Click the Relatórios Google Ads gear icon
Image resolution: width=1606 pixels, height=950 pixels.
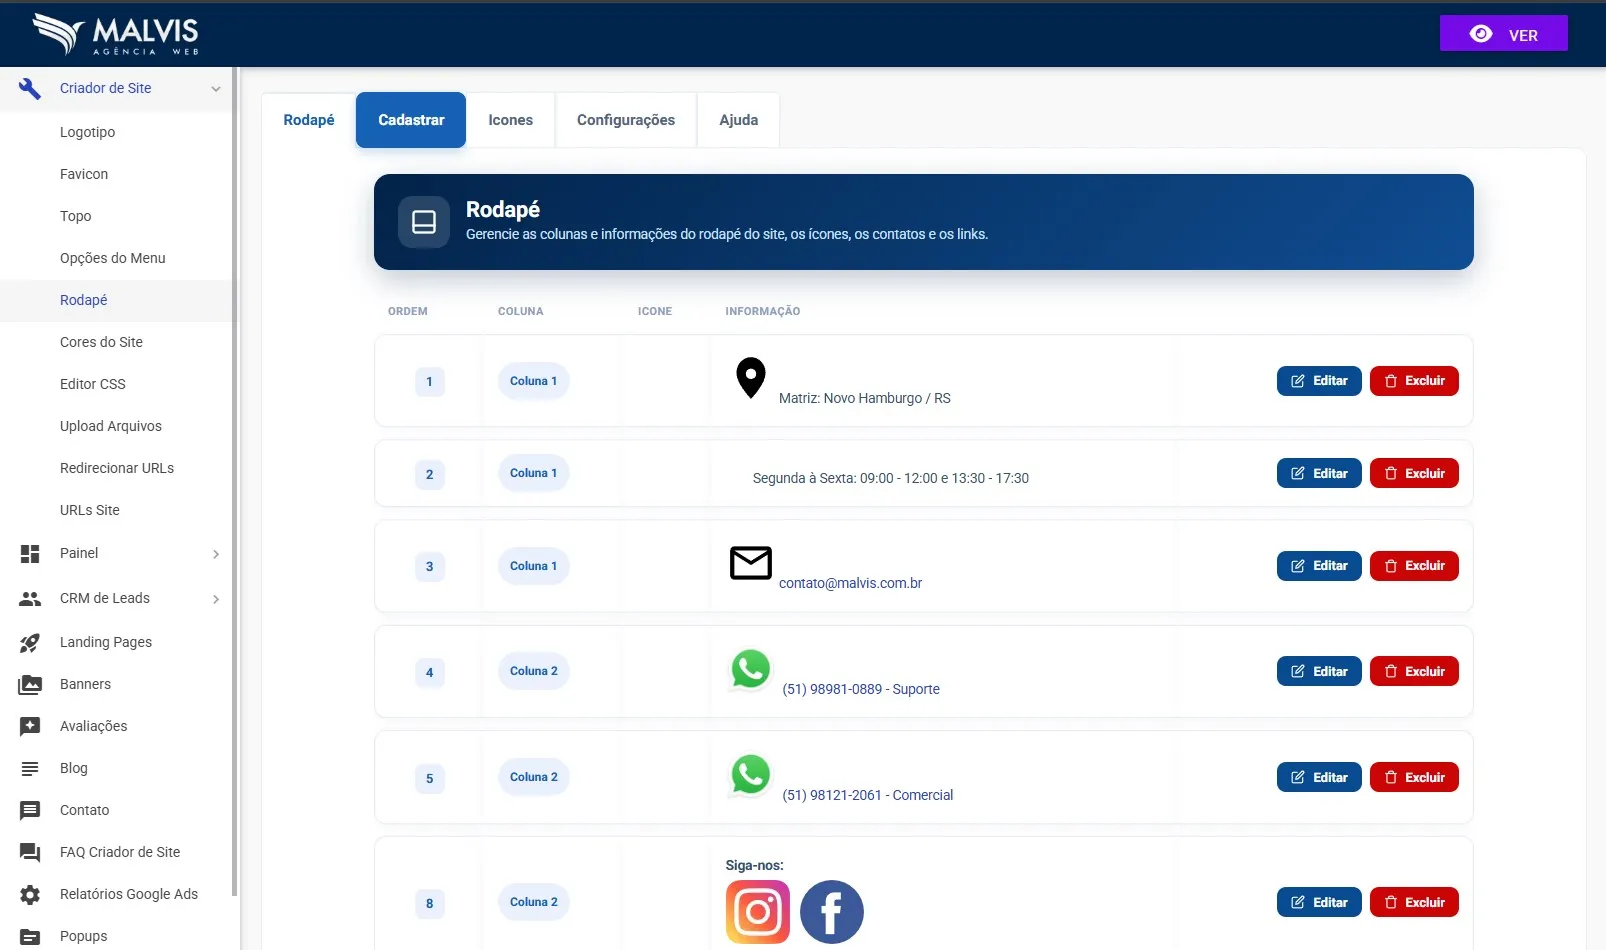[x=30, y=894]
